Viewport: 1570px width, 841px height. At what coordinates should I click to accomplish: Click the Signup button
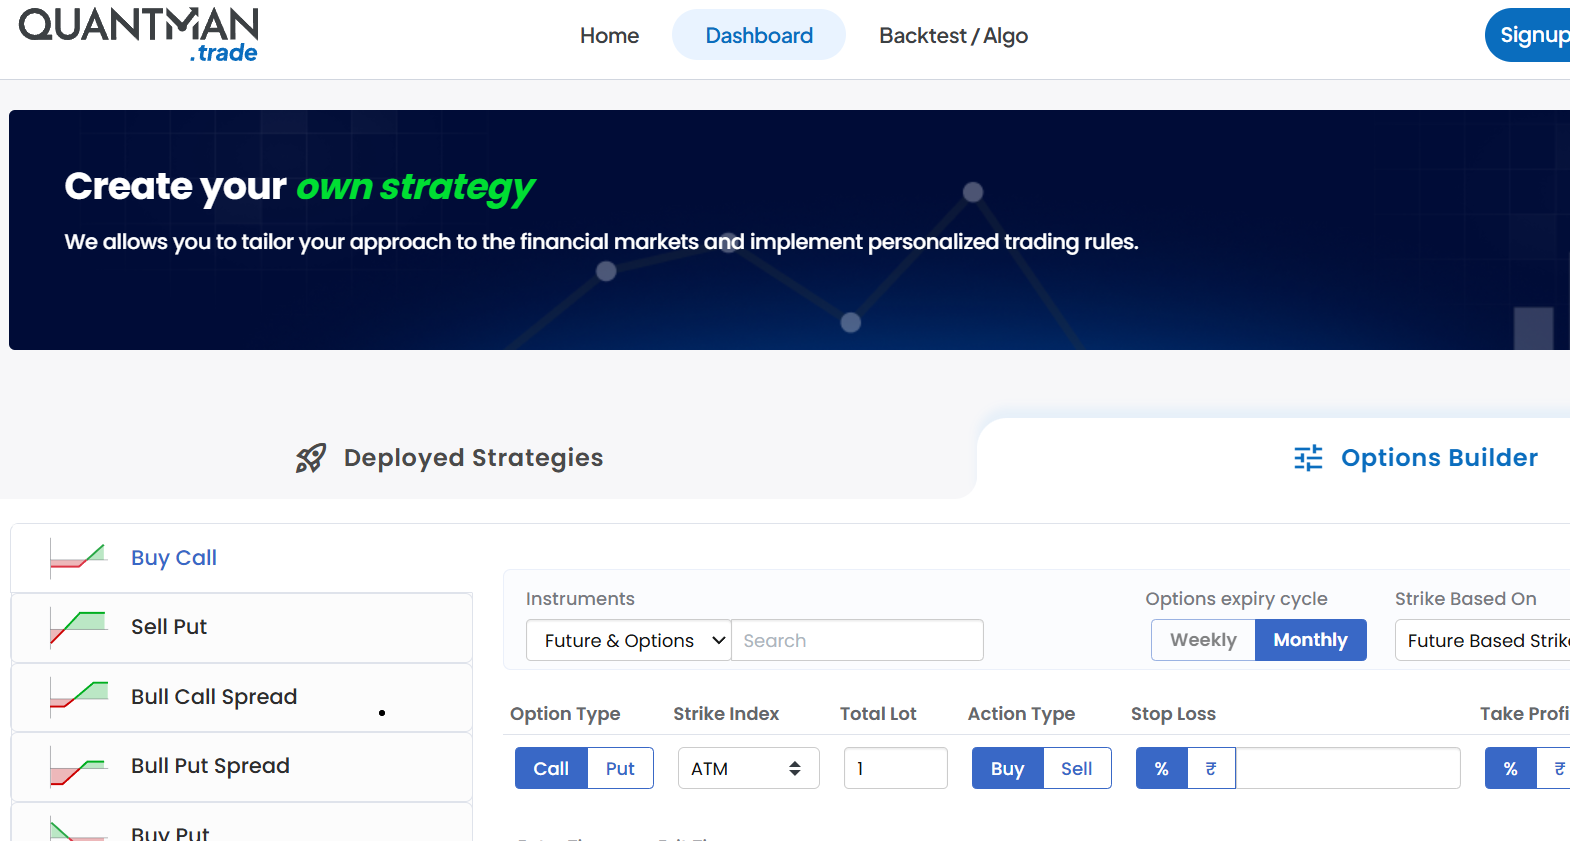pos(1530,36)
